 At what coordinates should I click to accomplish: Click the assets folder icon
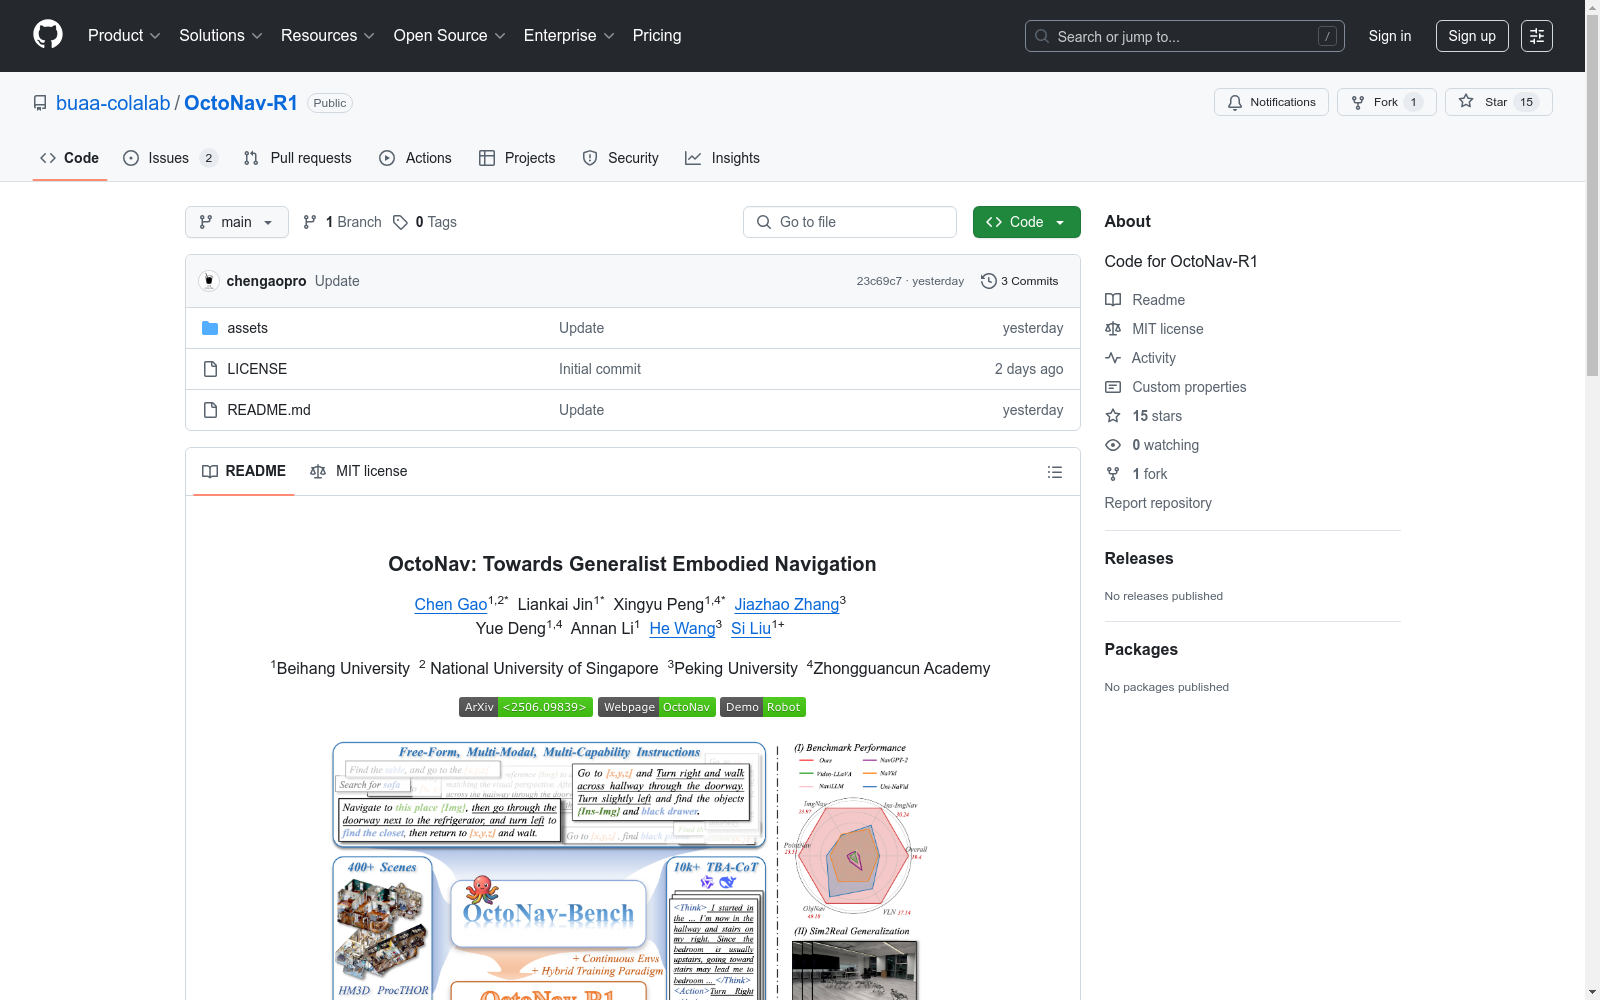[210, 328]
